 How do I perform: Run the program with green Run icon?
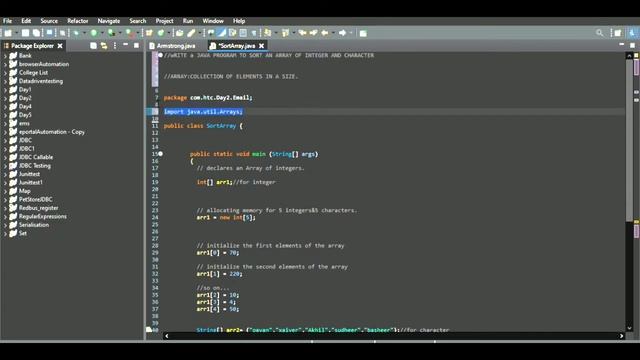tap(94, 33)
